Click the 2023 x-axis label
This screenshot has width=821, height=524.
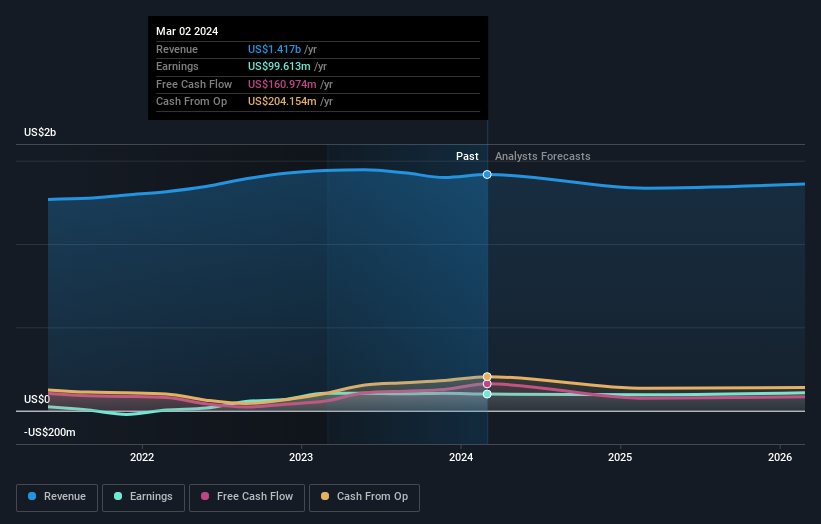(301, 457)
